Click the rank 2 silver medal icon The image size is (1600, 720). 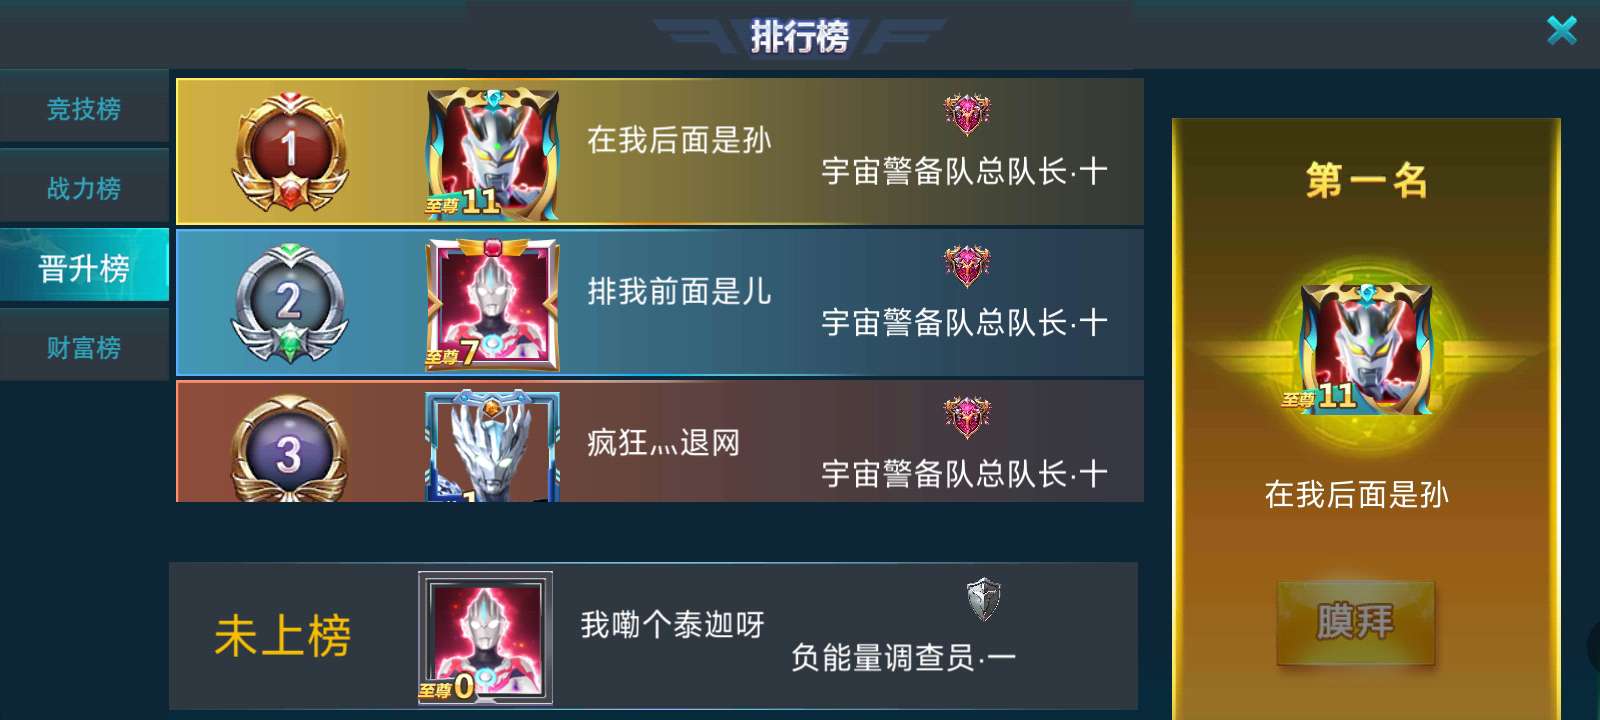click(290, 303)
